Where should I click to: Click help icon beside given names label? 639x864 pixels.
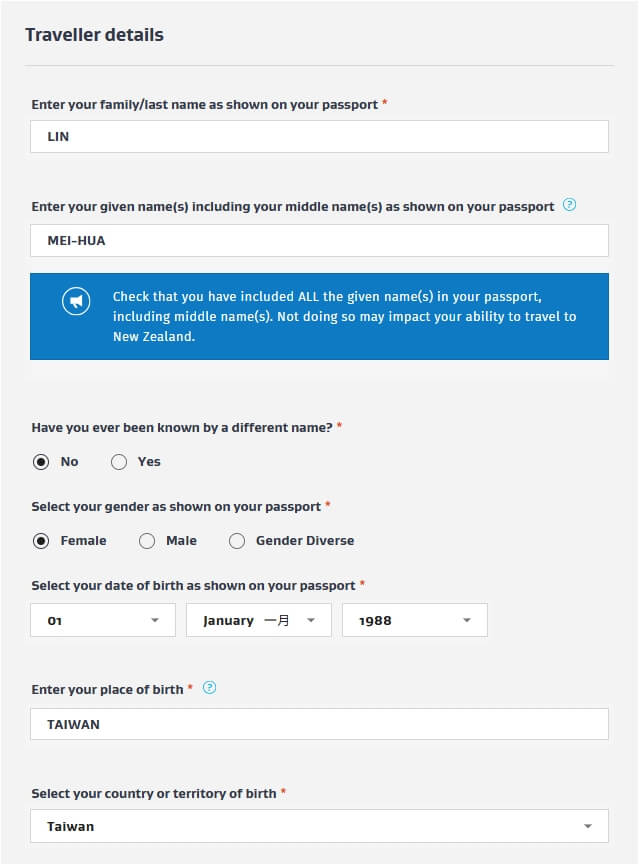(x=570, y=206)
